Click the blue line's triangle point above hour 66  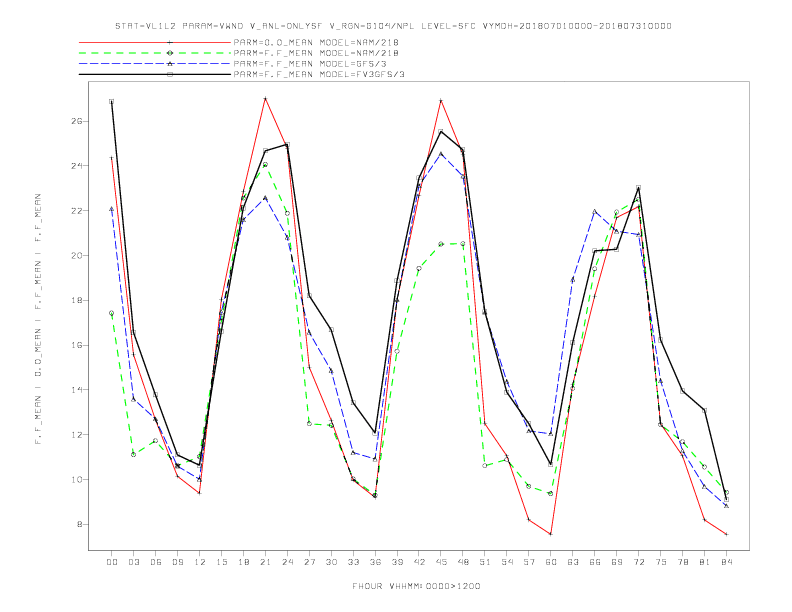(595, 211)
